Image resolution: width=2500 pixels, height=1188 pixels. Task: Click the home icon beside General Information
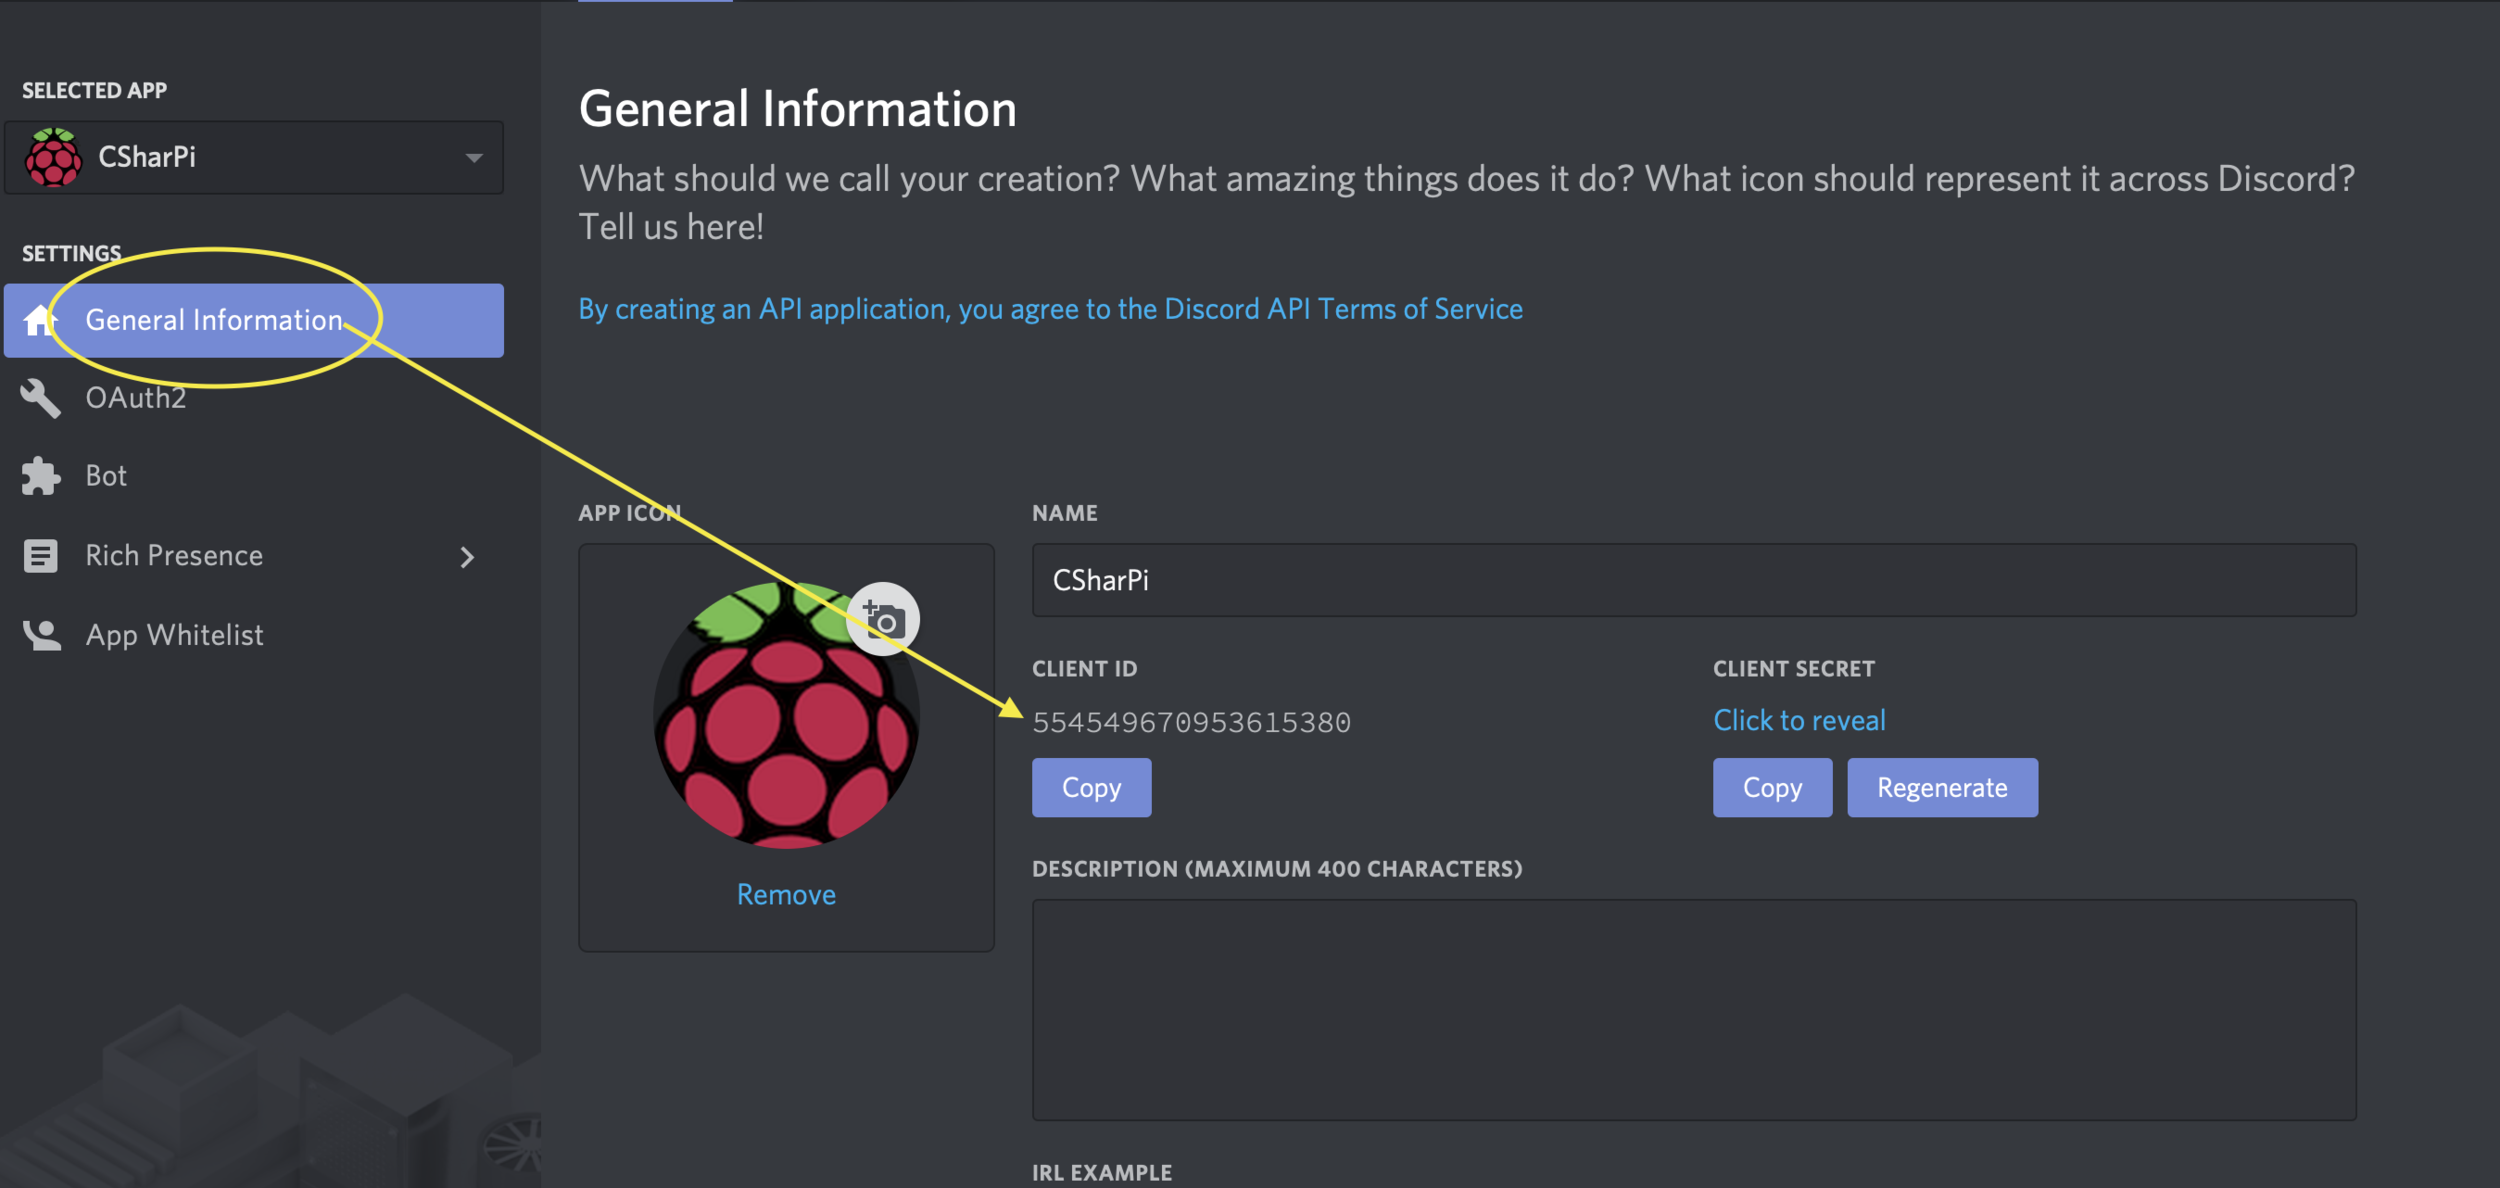40,320
